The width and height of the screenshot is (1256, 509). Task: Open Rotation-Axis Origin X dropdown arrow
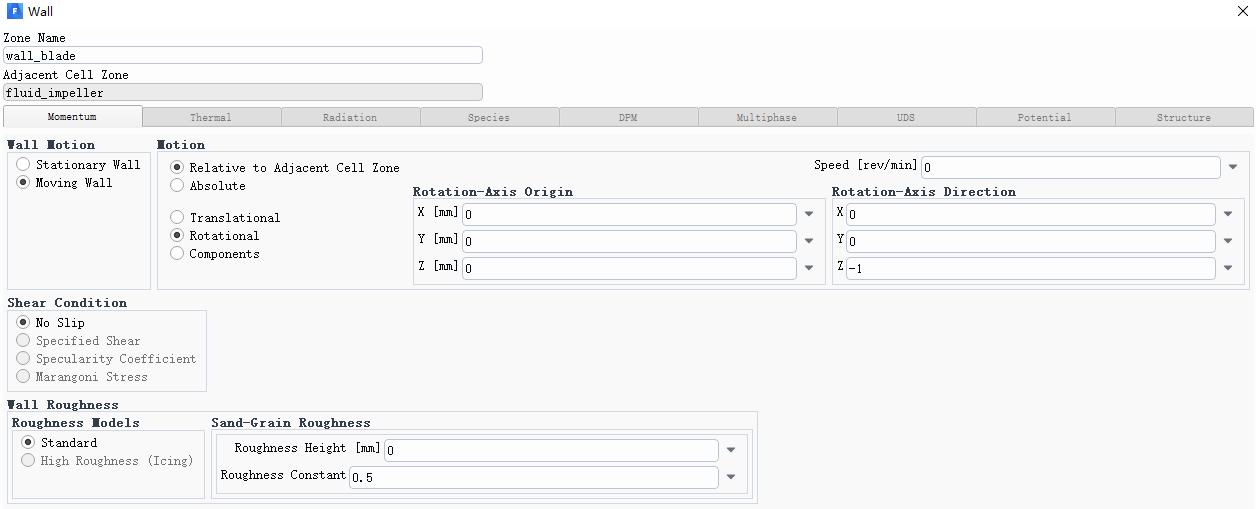[x=808, y=214]
